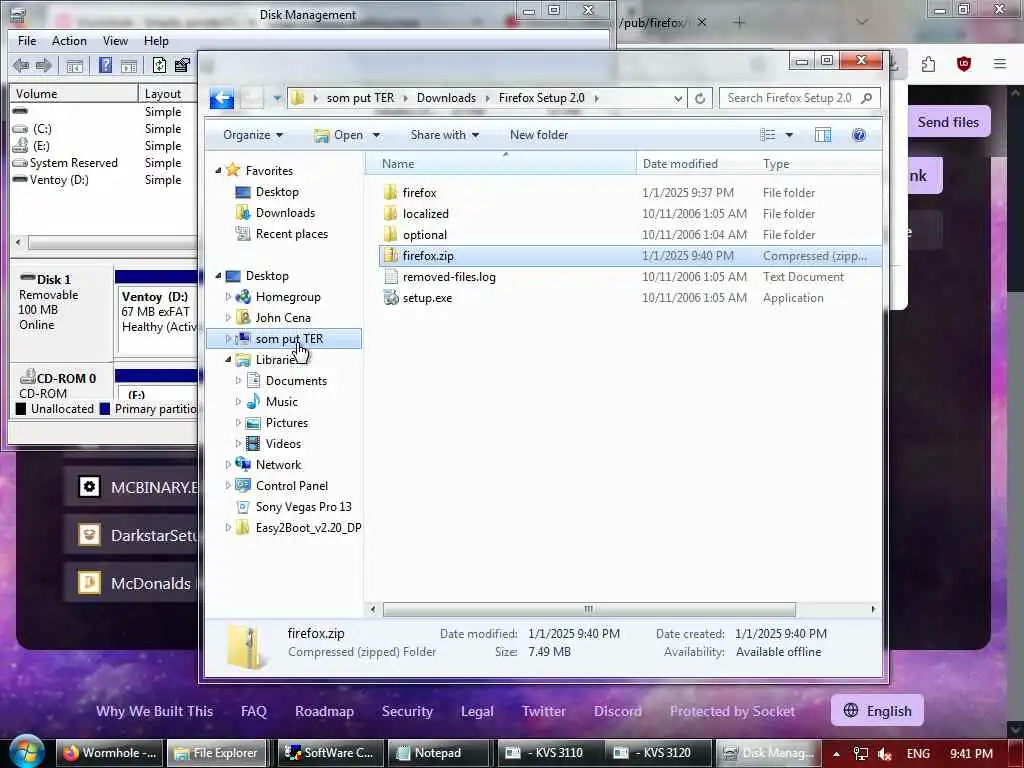Toggle the preview pane button in Explorer
Viewport: 1024px width, 768px height.
823,135
